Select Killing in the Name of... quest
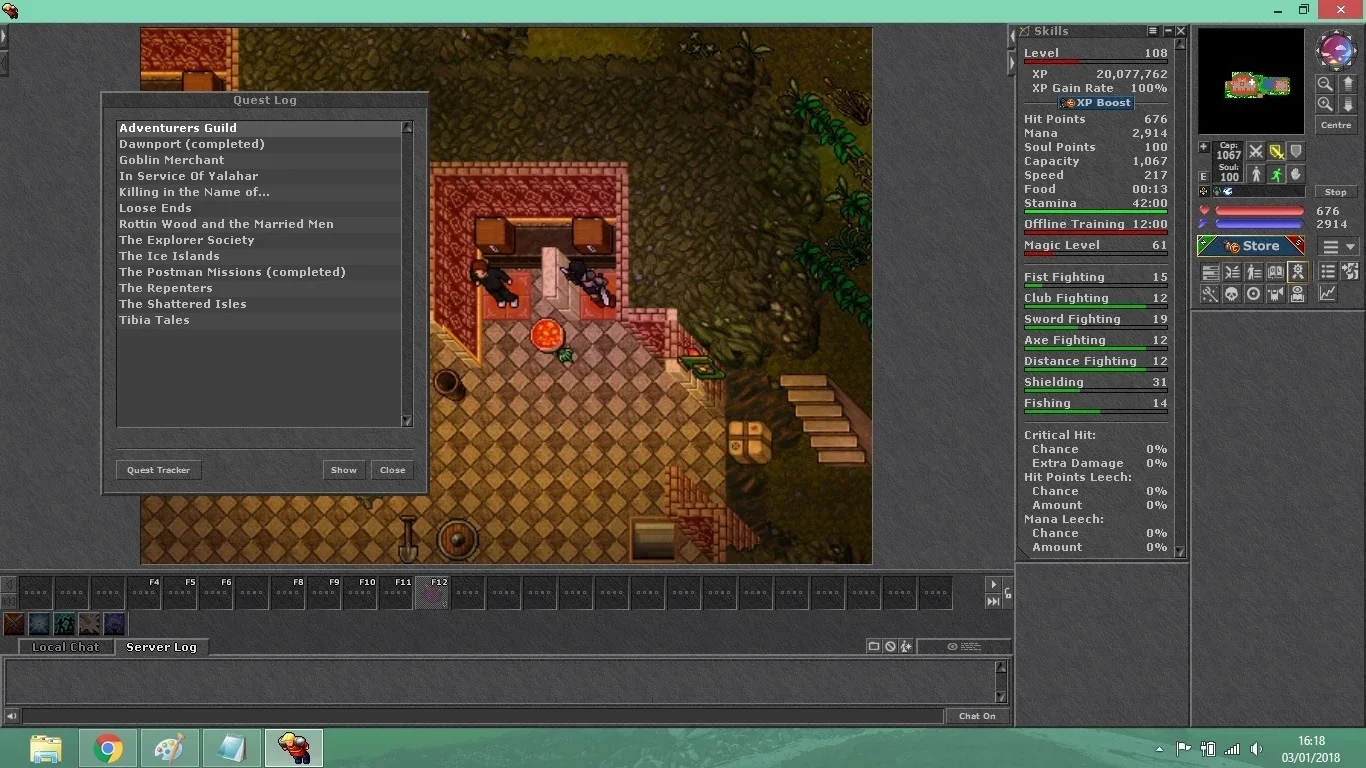Image resolution: width=1366 pixels, height=768 pixels. click(259, 192)
